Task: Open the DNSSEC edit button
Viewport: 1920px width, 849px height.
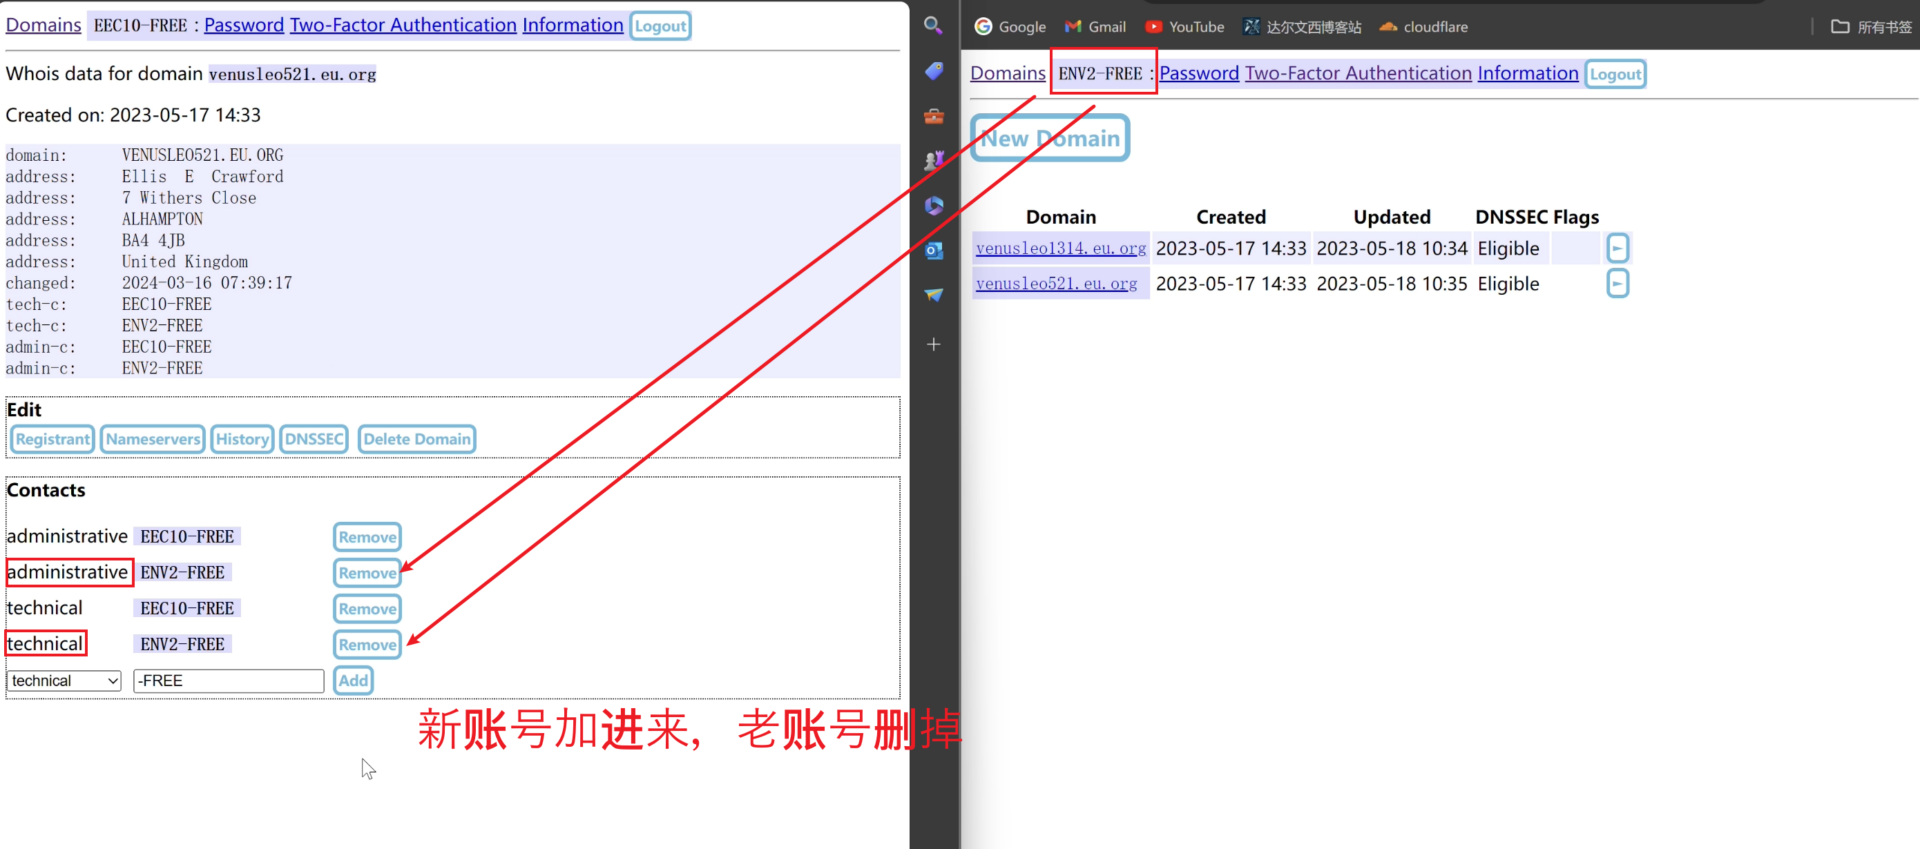Action: tap(314, 439)
